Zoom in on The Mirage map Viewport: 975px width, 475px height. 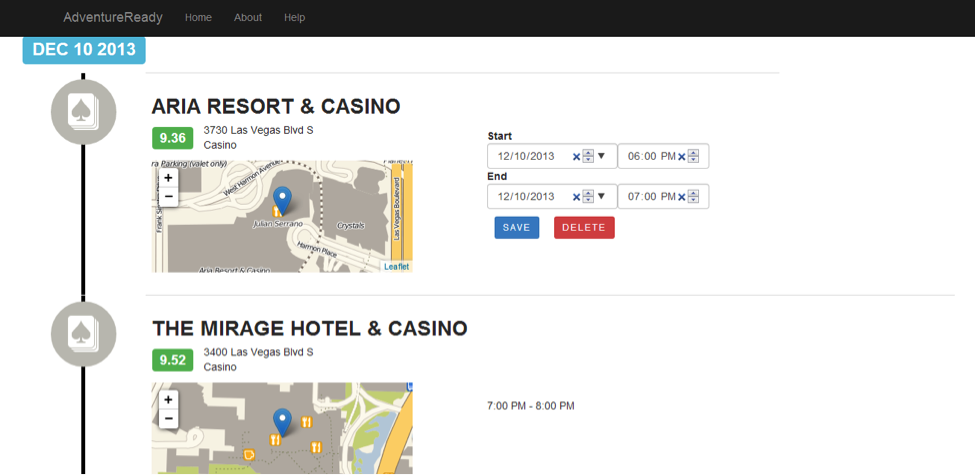pos(169,400)
